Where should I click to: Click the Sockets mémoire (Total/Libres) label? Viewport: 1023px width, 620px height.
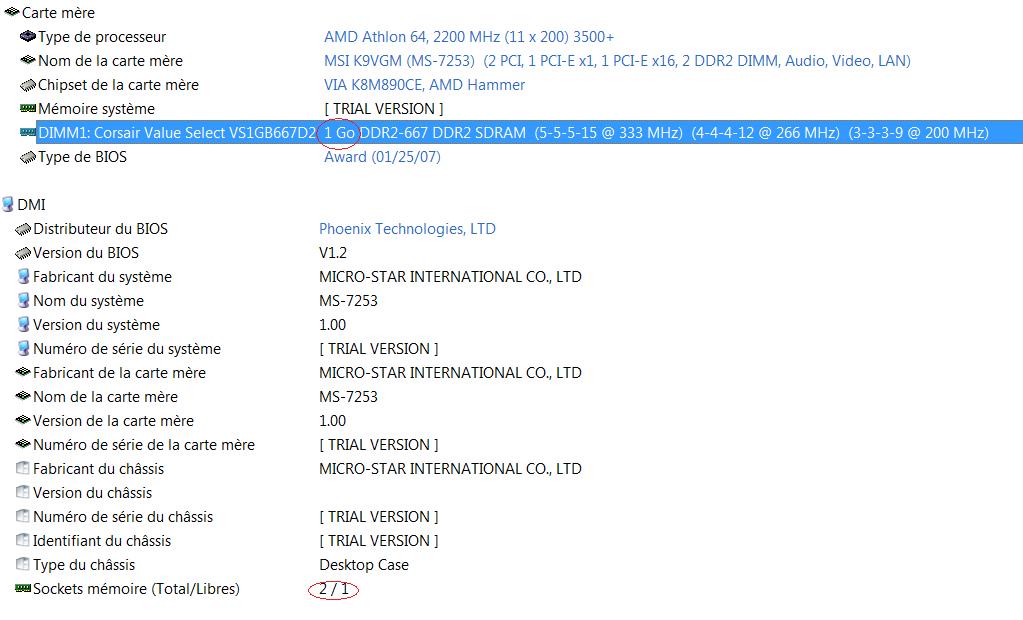pyautogui.click(x=136, y=589)
